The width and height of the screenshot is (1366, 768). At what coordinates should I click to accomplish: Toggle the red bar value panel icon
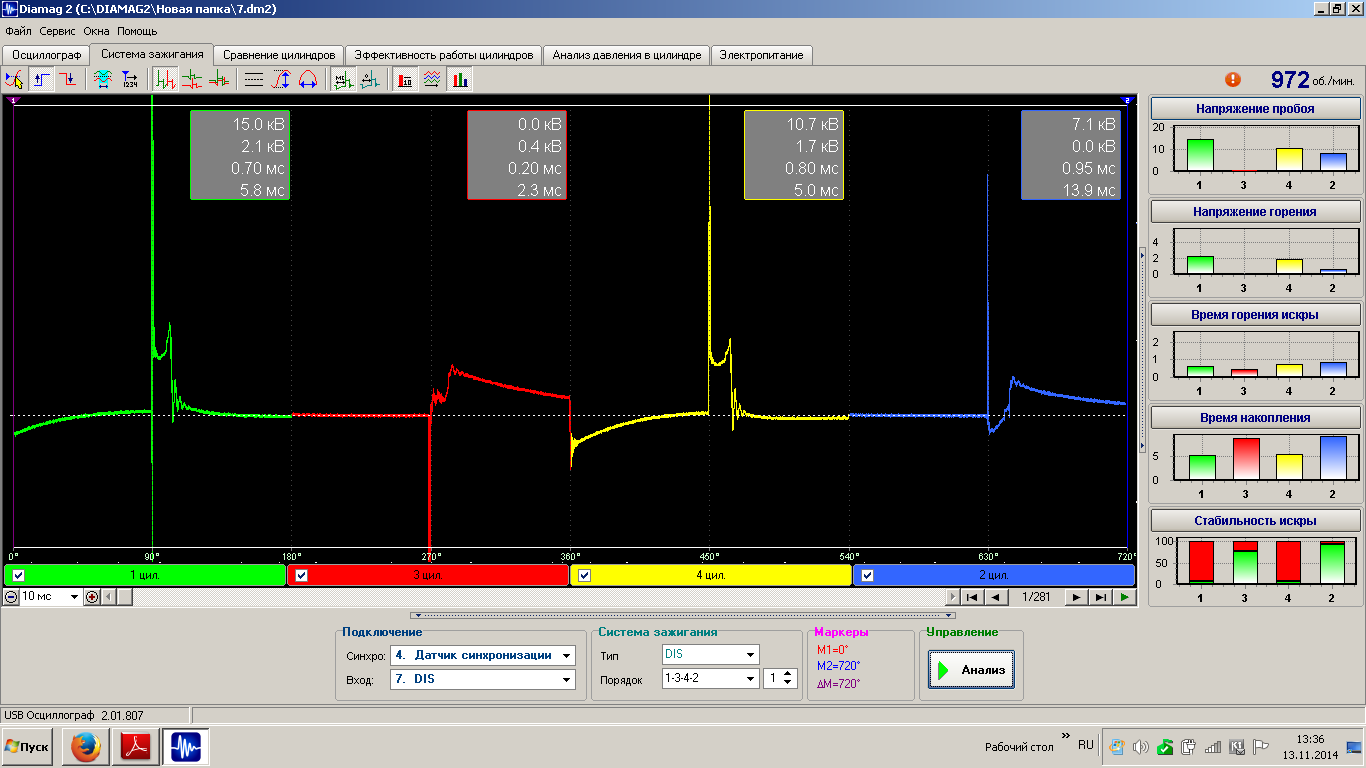tap(405, 80)
